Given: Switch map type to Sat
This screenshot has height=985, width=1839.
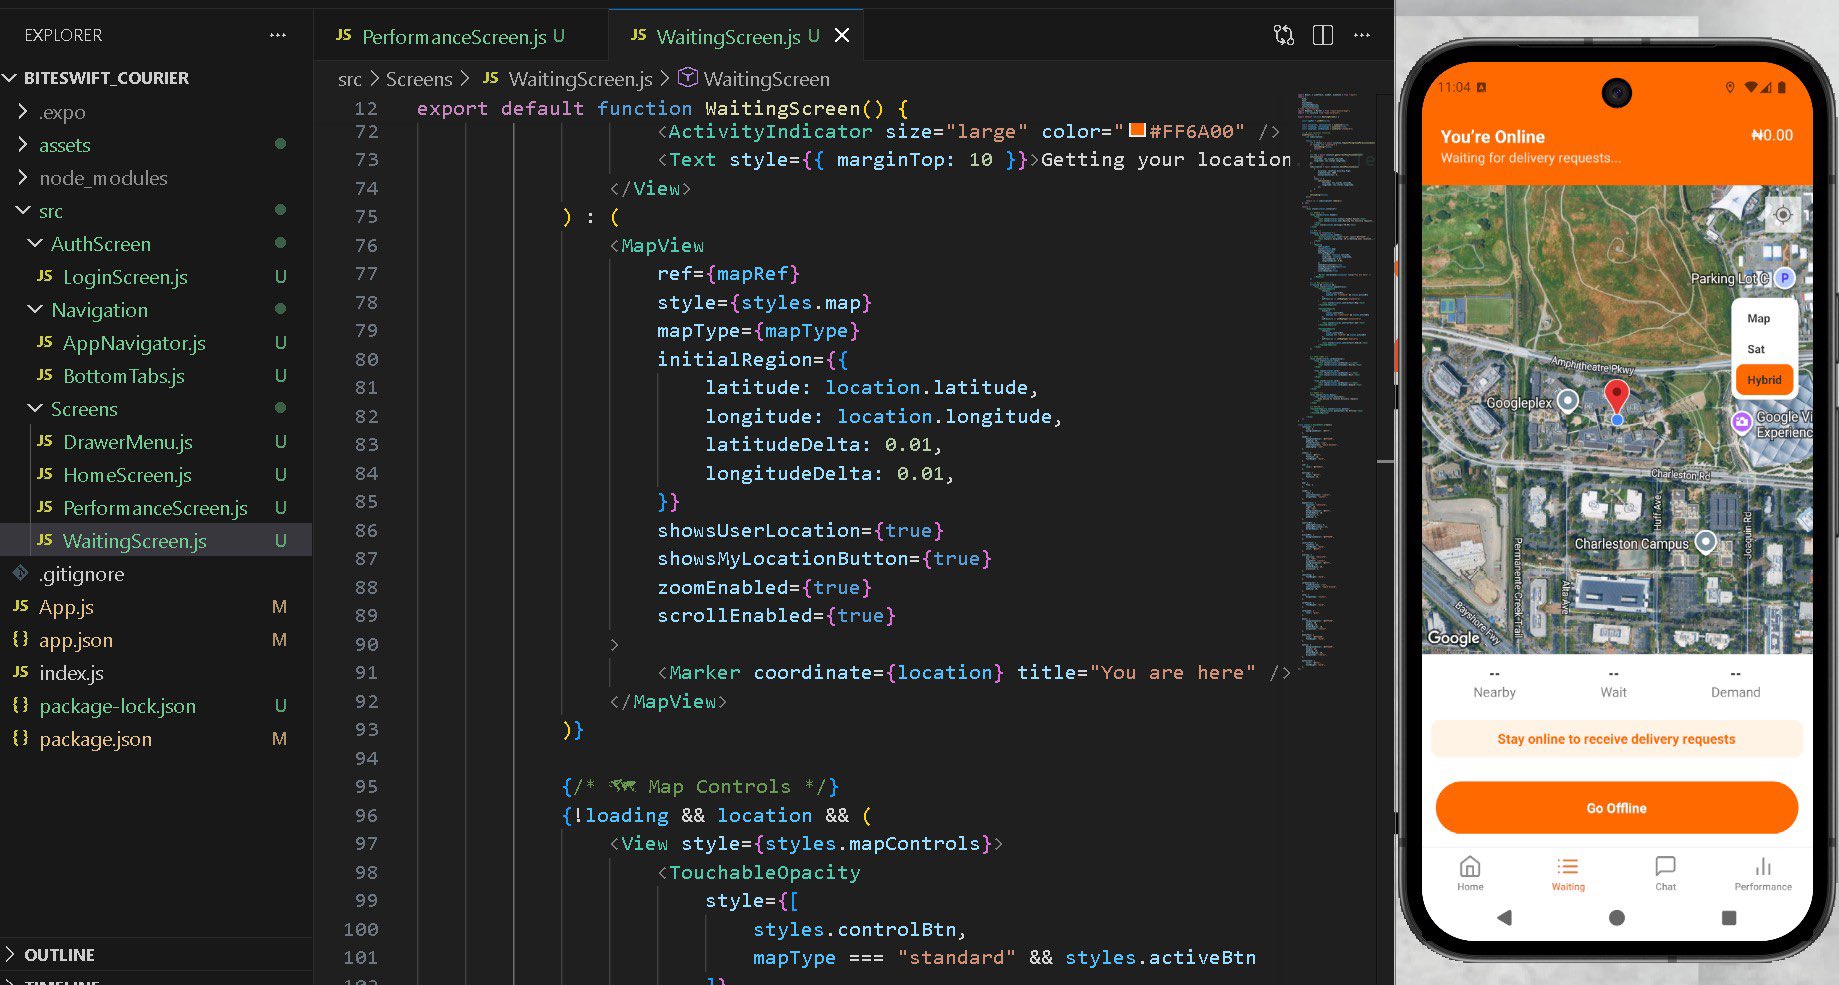Looking at the screenshot, I should pyautogui.click(x=1756, y=350).
